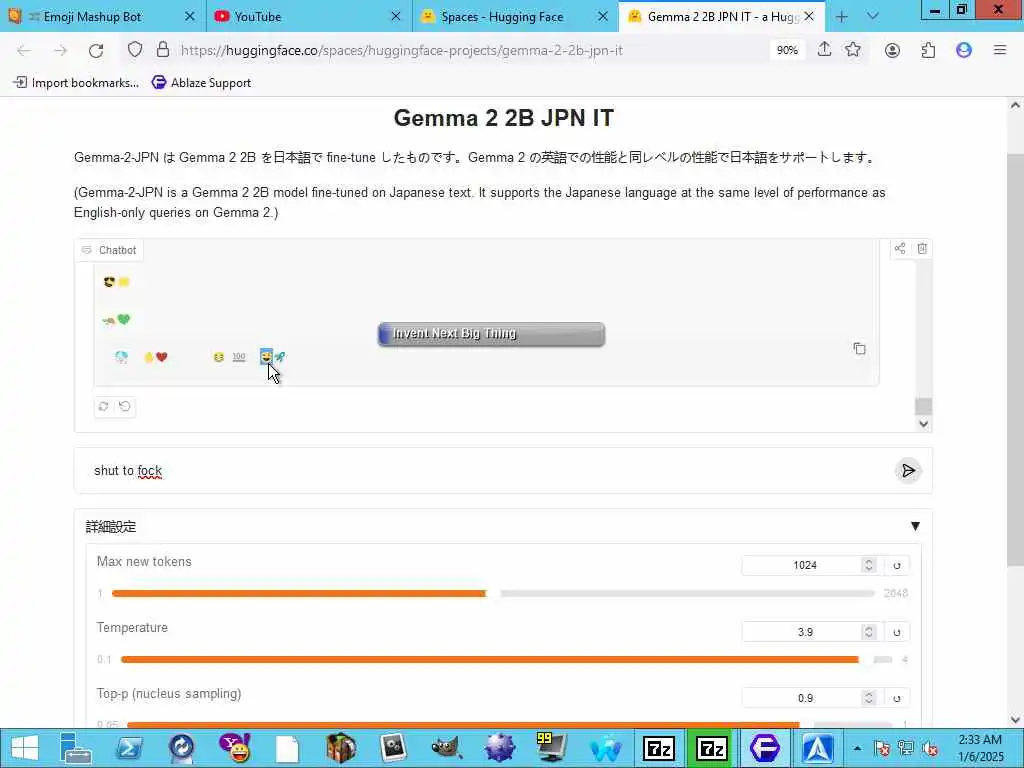Click the browser forward arrow
The width and height of the screenshot is (1024, 768).
coord(60,50)
